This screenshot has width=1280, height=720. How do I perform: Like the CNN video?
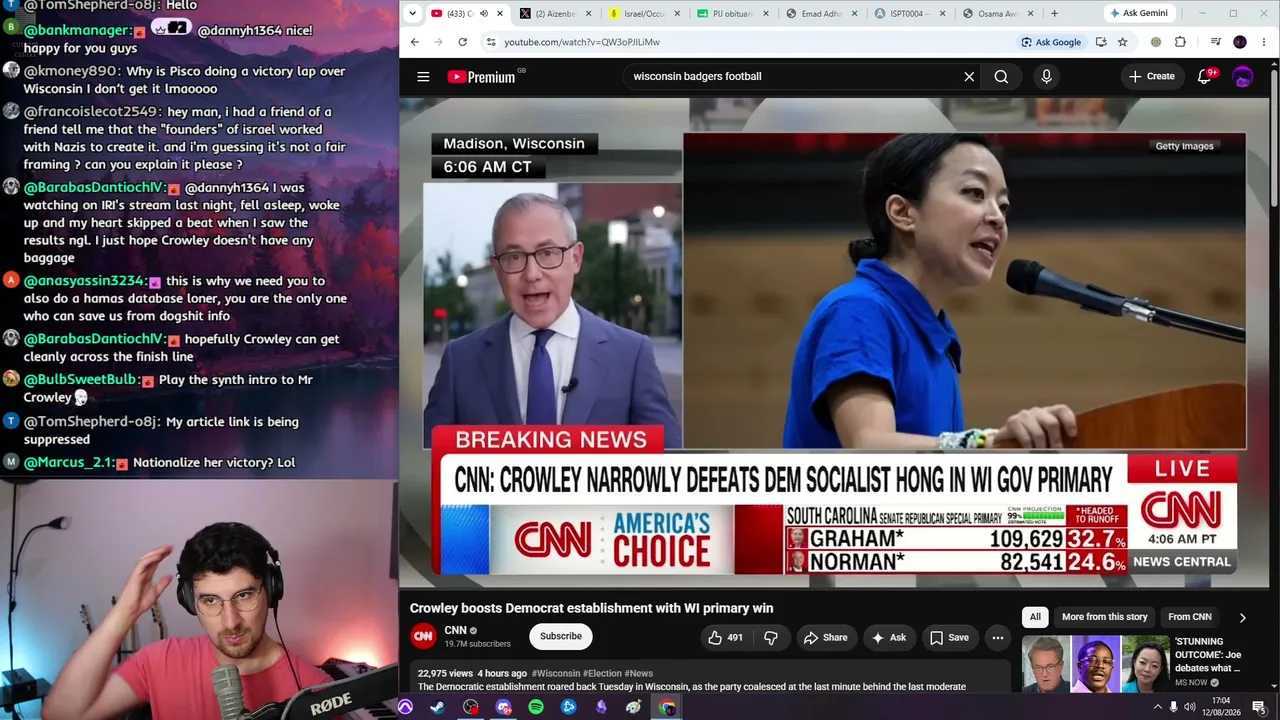click(x=726, y=637)
